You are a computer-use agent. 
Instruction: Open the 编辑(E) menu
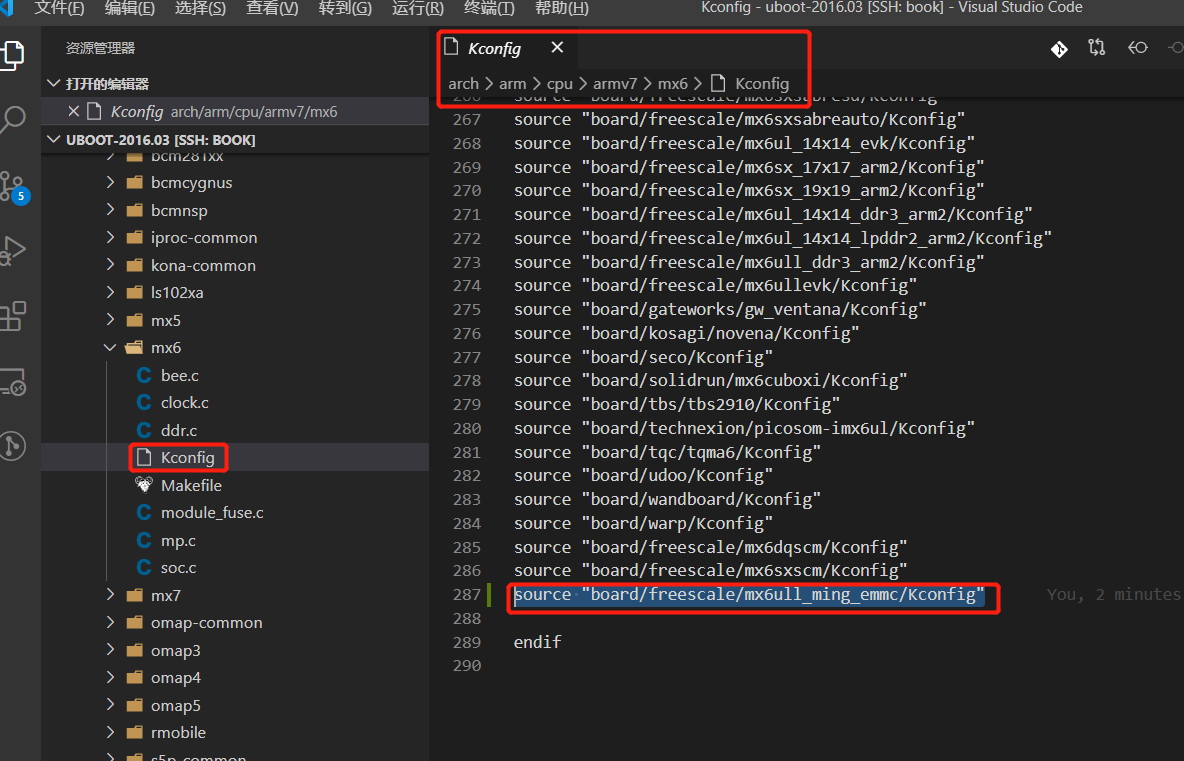tap(129, 8)
